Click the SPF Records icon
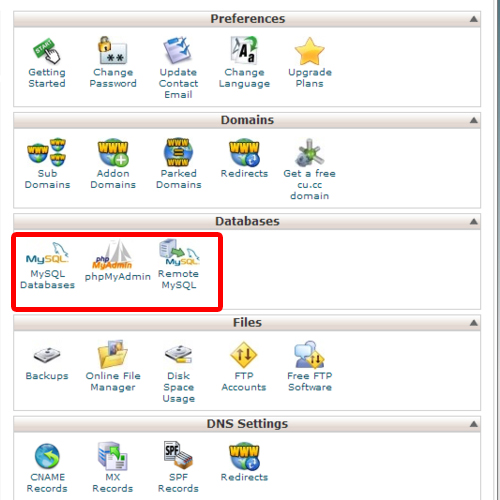The width and height of the screenshot is (500, 500). tap(178, 455)
